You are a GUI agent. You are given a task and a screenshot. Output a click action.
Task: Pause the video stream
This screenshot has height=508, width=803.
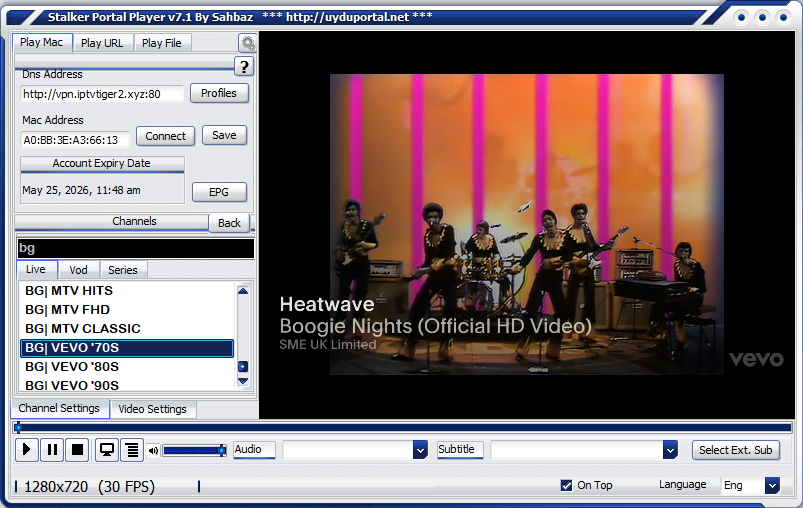pyautogui.click(x=52, y=450)
